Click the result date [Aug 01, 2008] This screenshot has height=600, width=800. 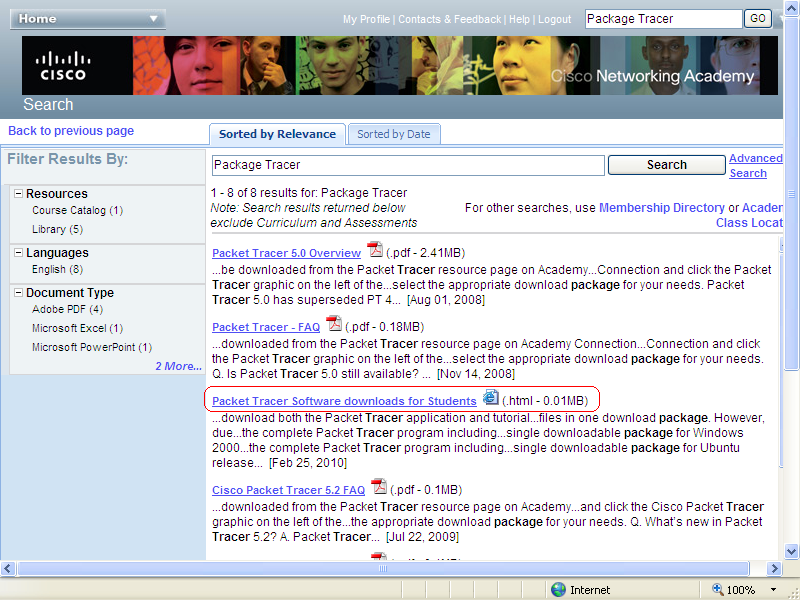coord(445,299)
